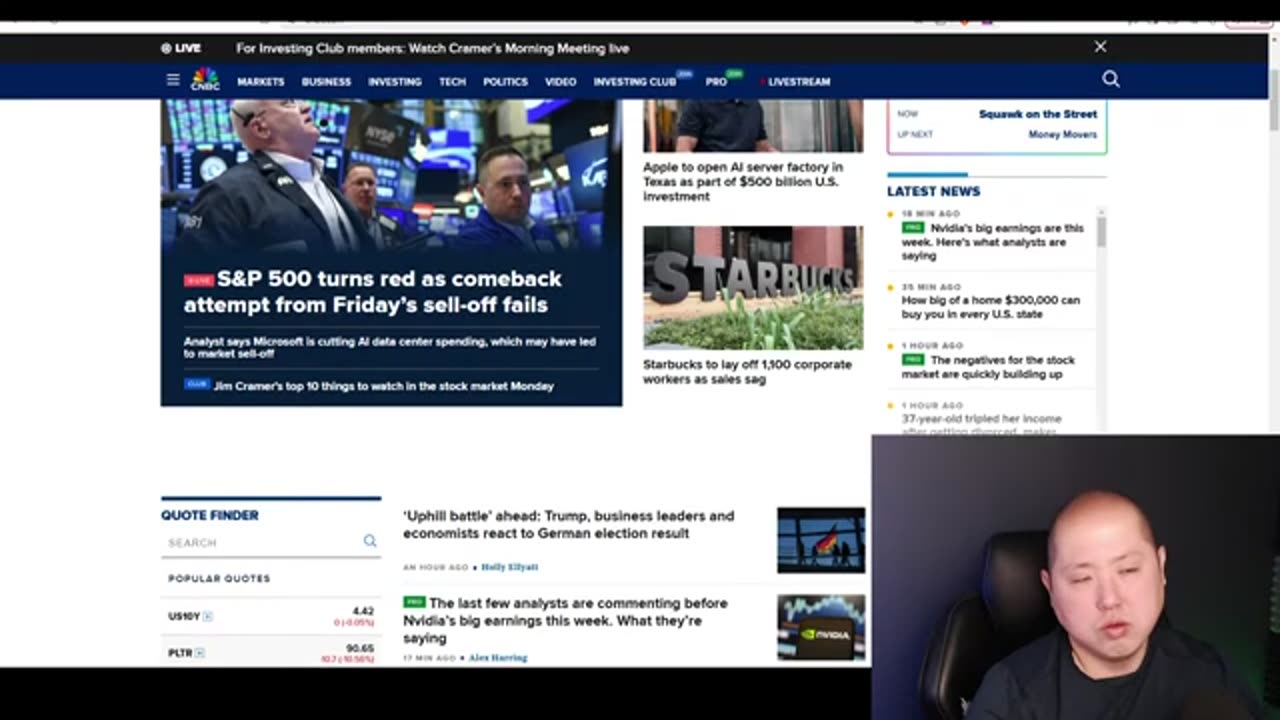Open the site search magnifier icon
Screen dimensions: 1280x720
[x=1110, y=79]
